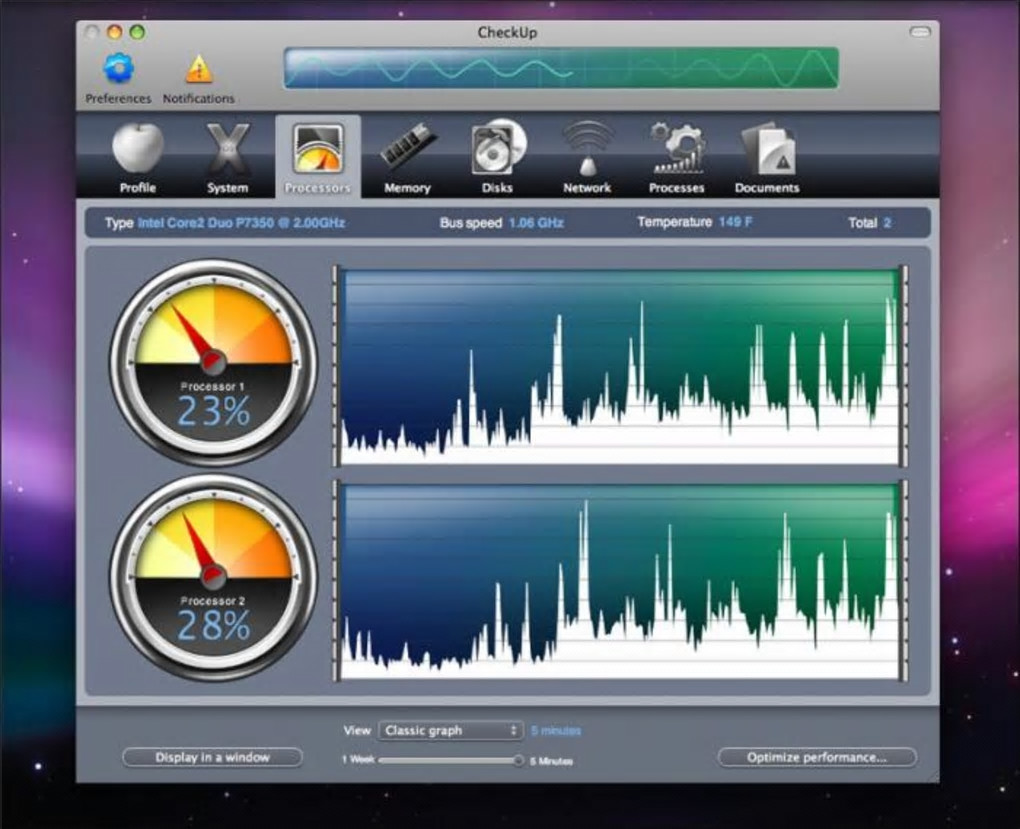The image size is (1020, 829).
Task: Open the Documents section icon
Action: (x=767, y=150)
